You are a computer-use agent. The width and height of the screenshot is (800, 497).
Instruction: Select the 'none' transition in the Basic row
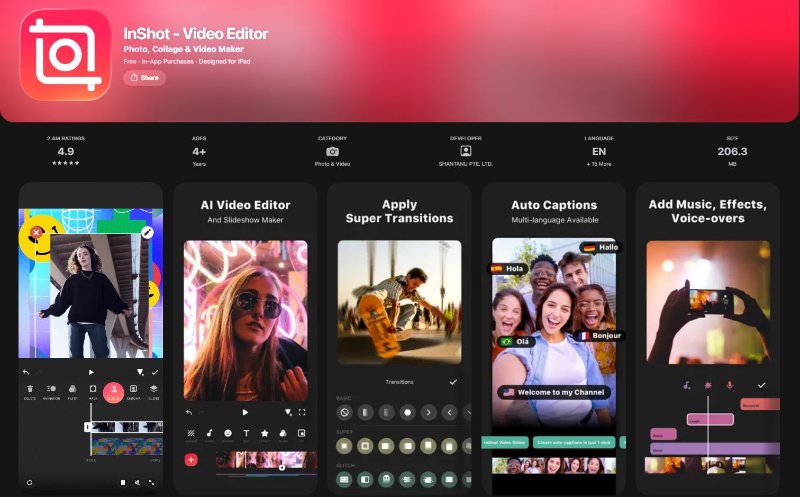(344, 412)
